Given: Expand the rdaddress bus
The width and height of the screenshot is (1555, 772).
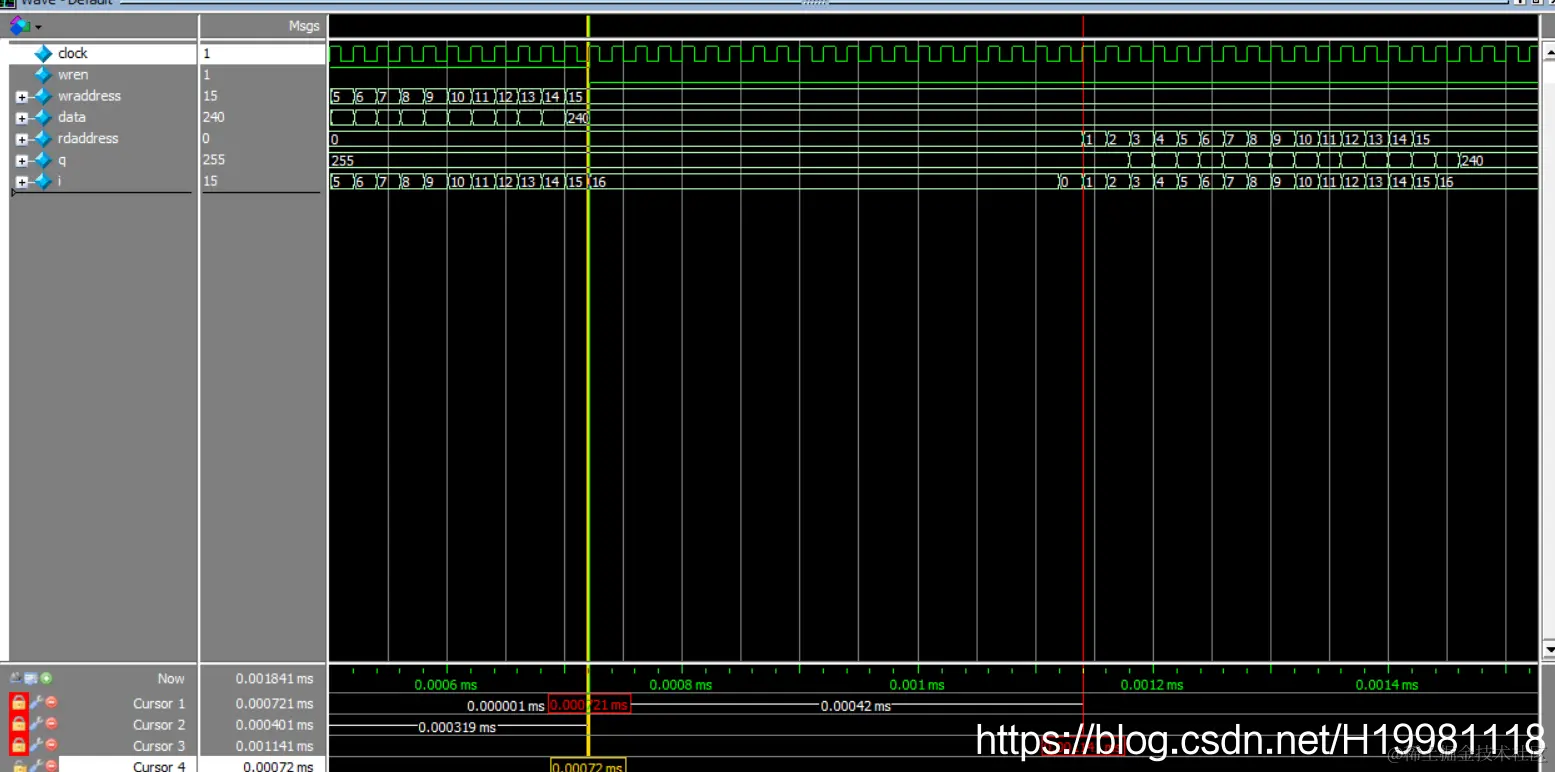Looking at the screenshot, I should (x=22, y=139).
